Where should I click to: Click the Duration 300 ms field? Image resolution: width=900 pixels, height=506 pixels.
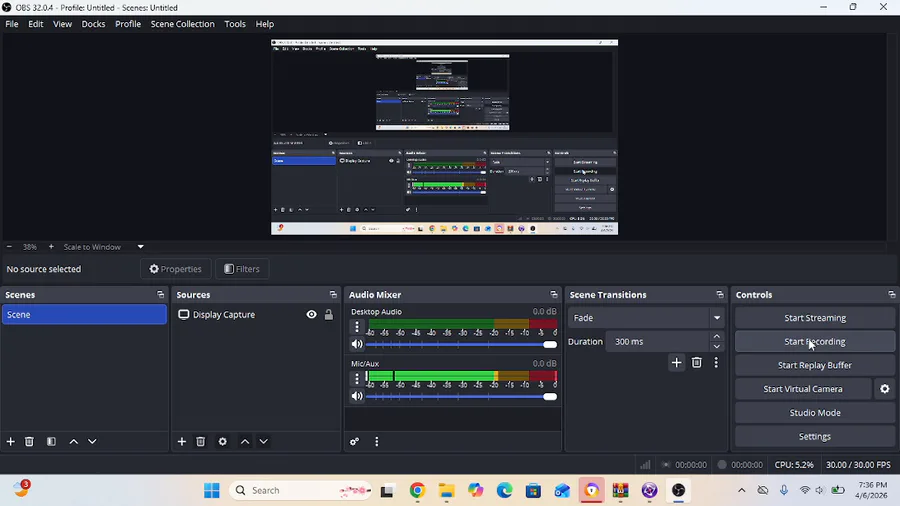pos(657,341)
